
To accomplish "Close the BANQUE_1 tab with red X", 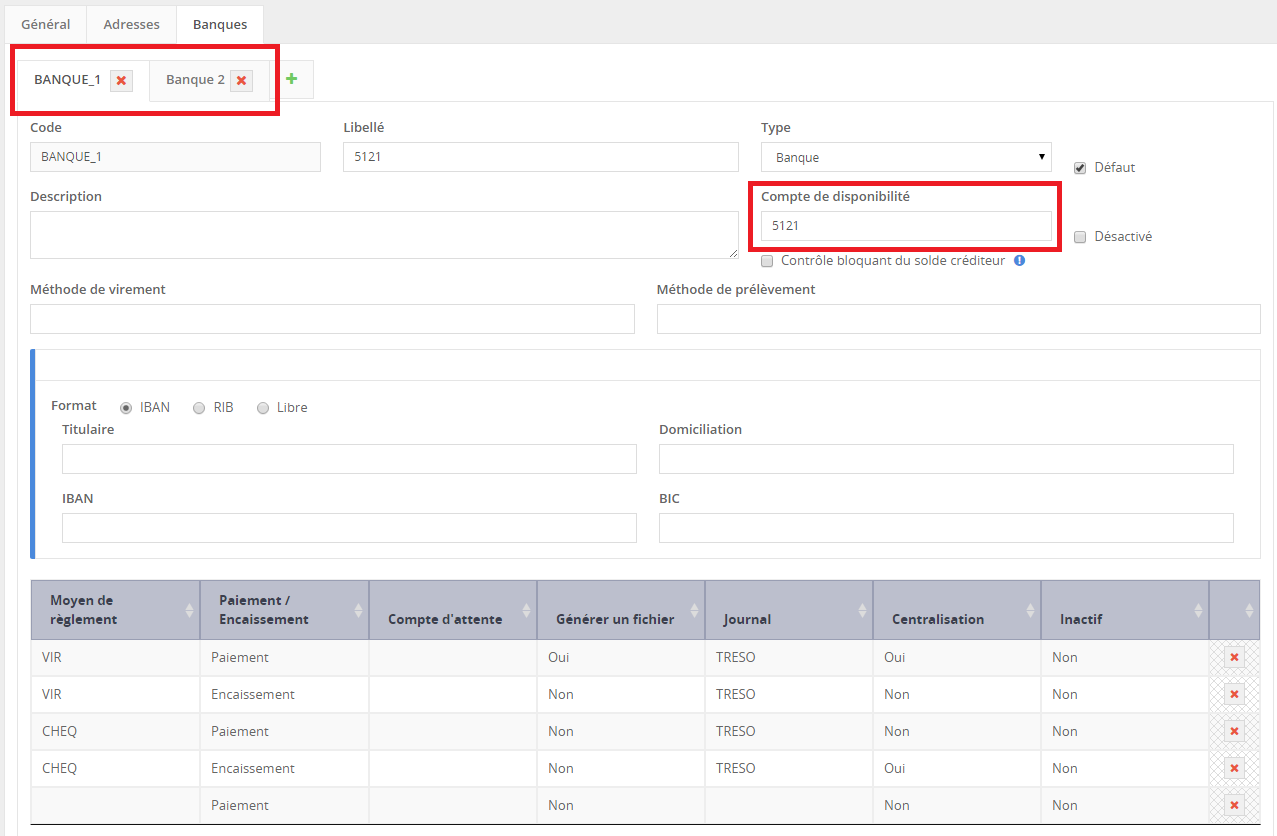I will (x=121, y=81).
